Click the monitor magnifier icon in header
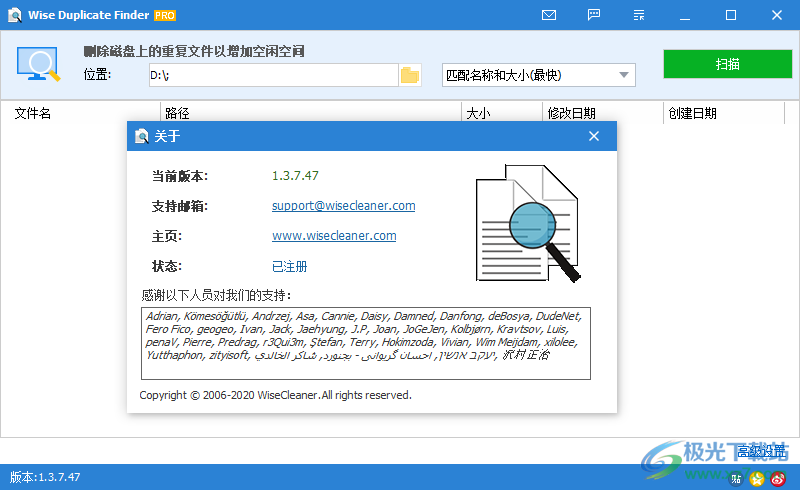This screenshot has height=490, width=800. 38,64
